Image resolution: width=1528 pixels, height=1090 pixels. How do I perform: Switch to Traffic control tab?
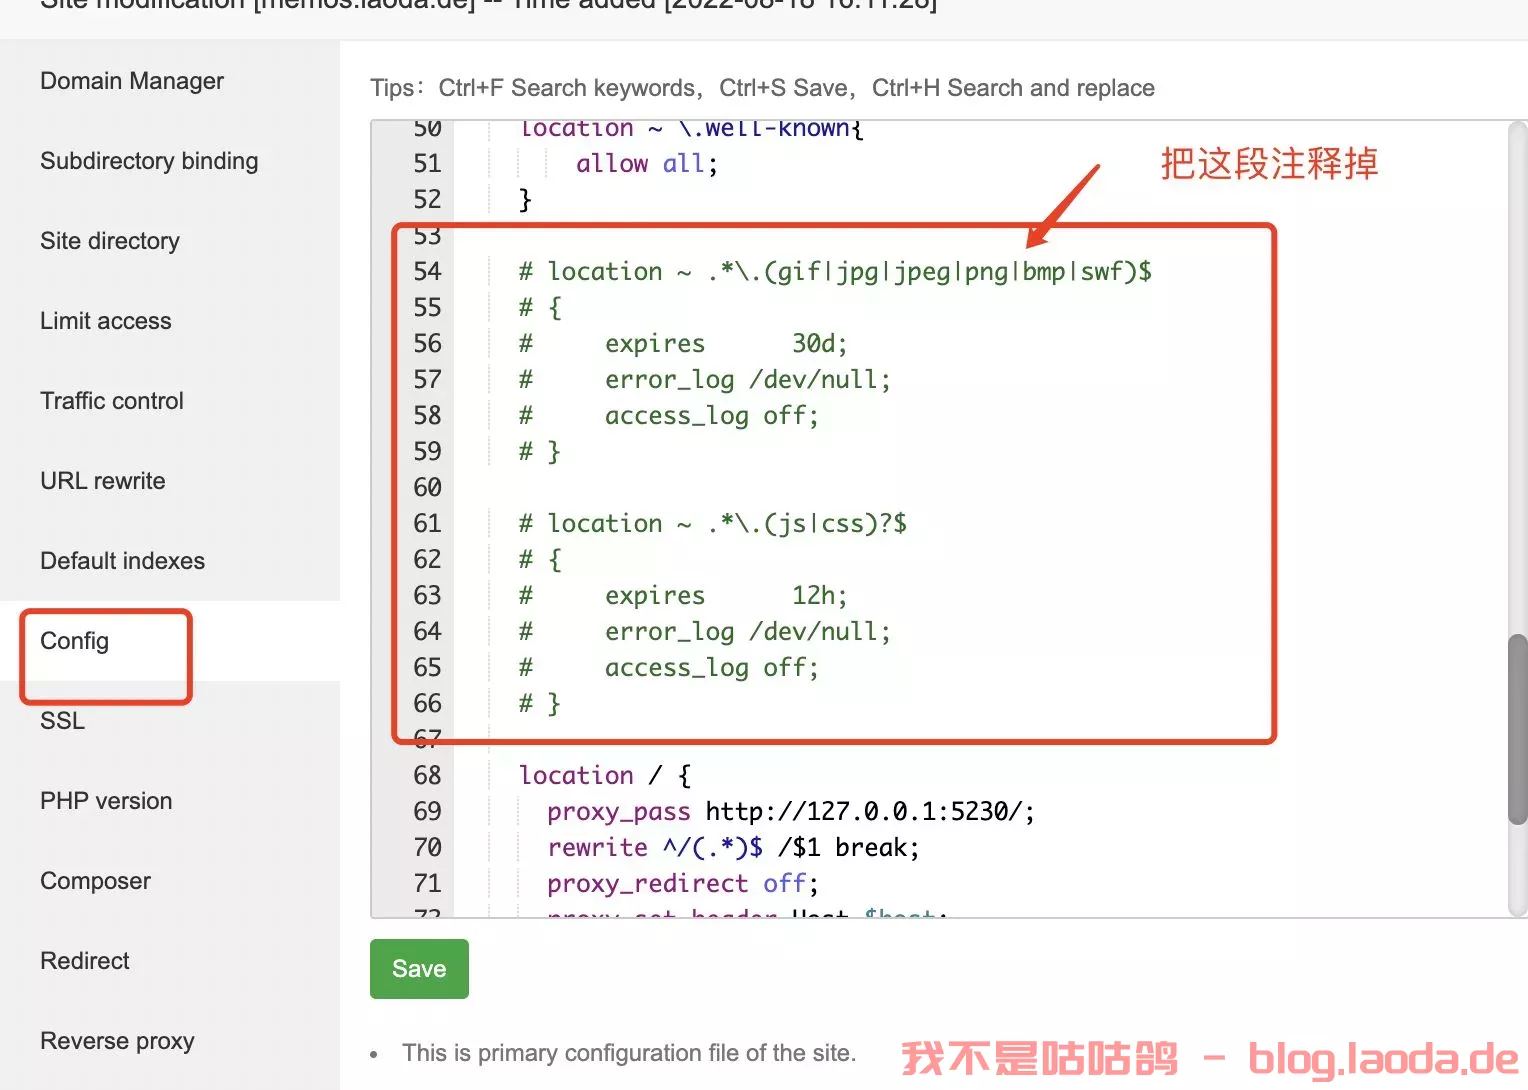click(x=112, y=401)
